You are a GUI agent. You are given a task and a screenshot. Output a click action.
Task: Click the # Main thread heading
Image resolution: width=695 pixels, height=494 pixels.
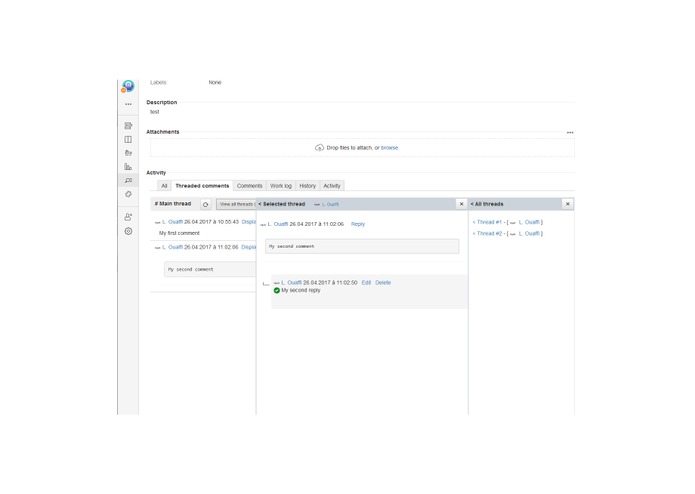(x=173, y=204)
